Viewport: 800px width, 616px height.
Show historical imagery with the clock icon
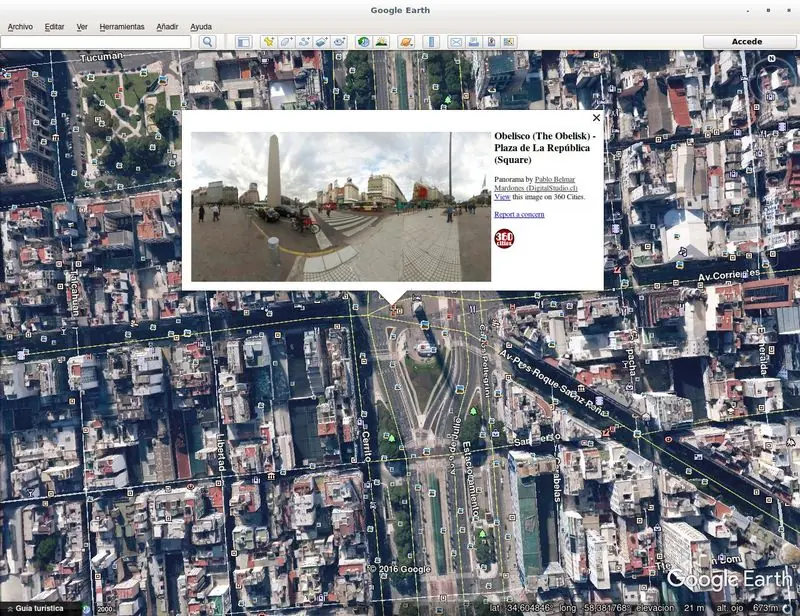point(363,42)
